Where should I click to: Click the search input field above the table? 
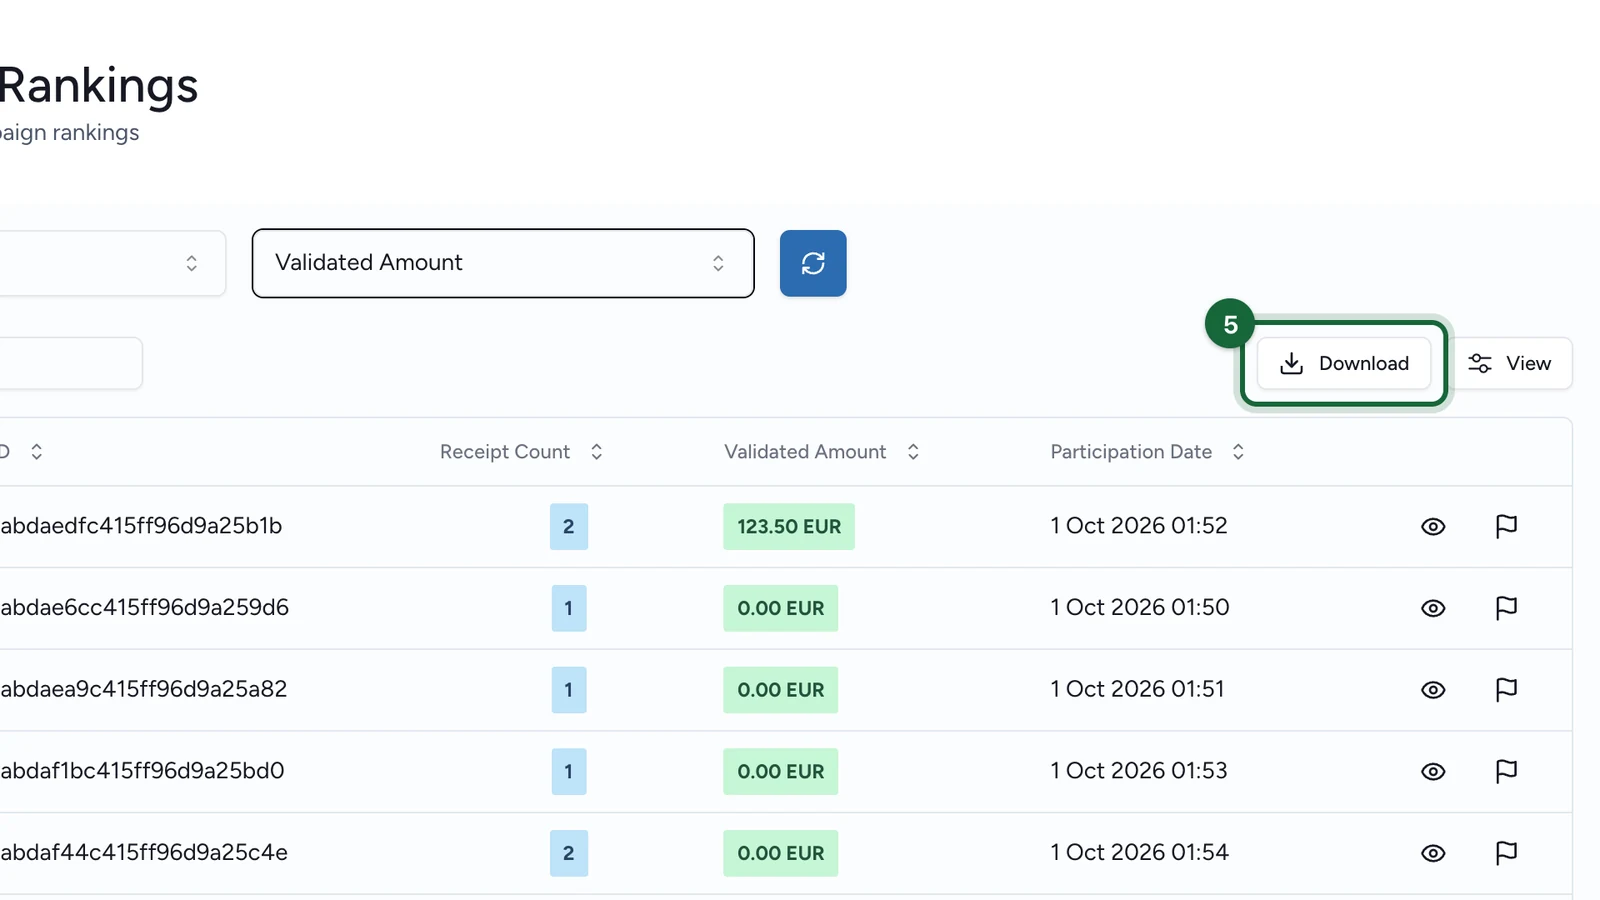coord(70,363)
